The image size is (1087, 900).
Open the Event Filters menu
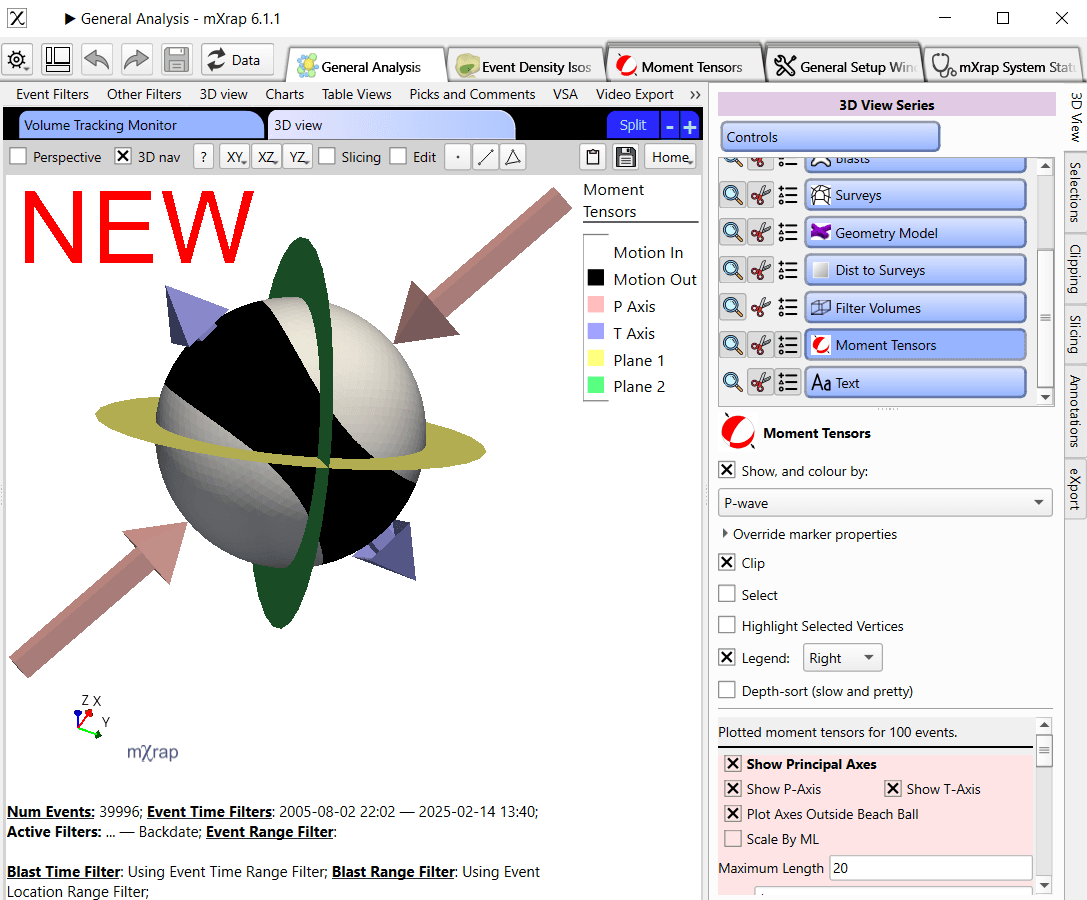click(52, 94)
